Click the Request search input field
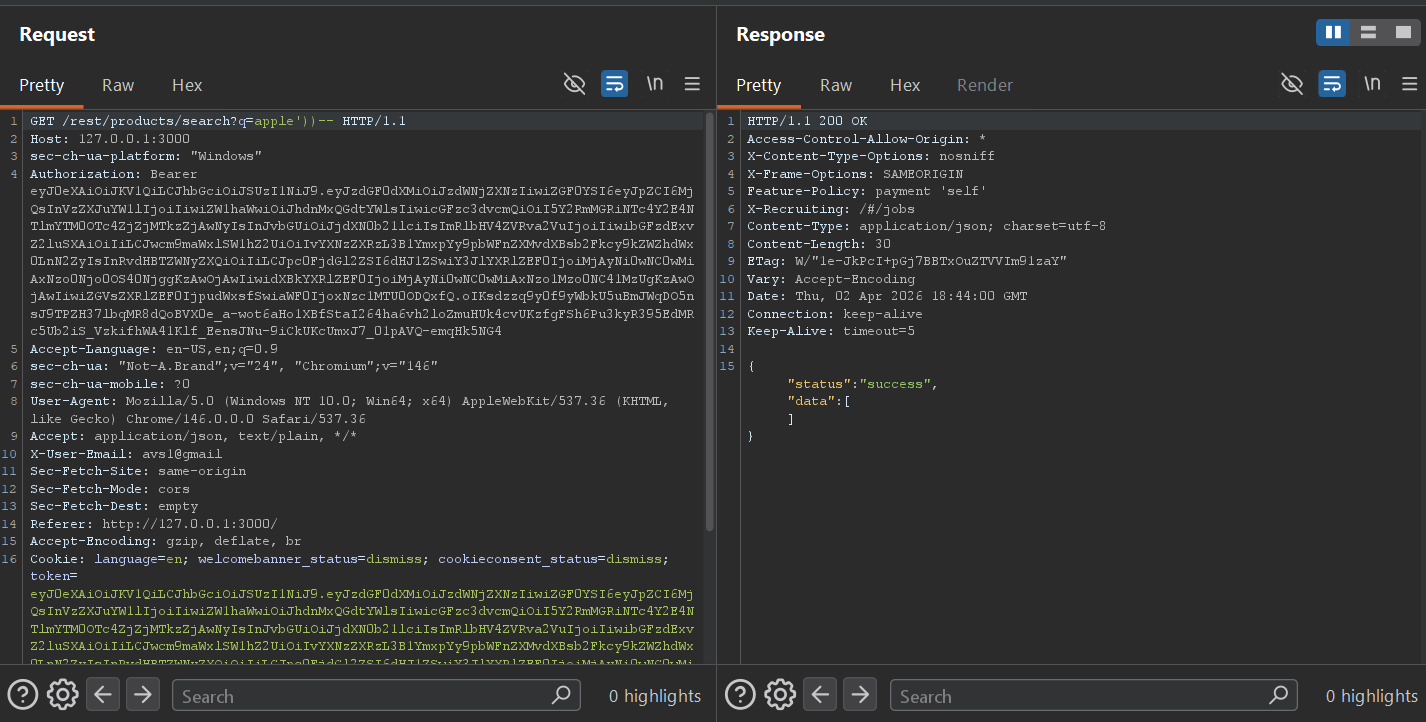The width and height of the screenshot is (1426, 722). pyautogui.click(x=360, y=695)
